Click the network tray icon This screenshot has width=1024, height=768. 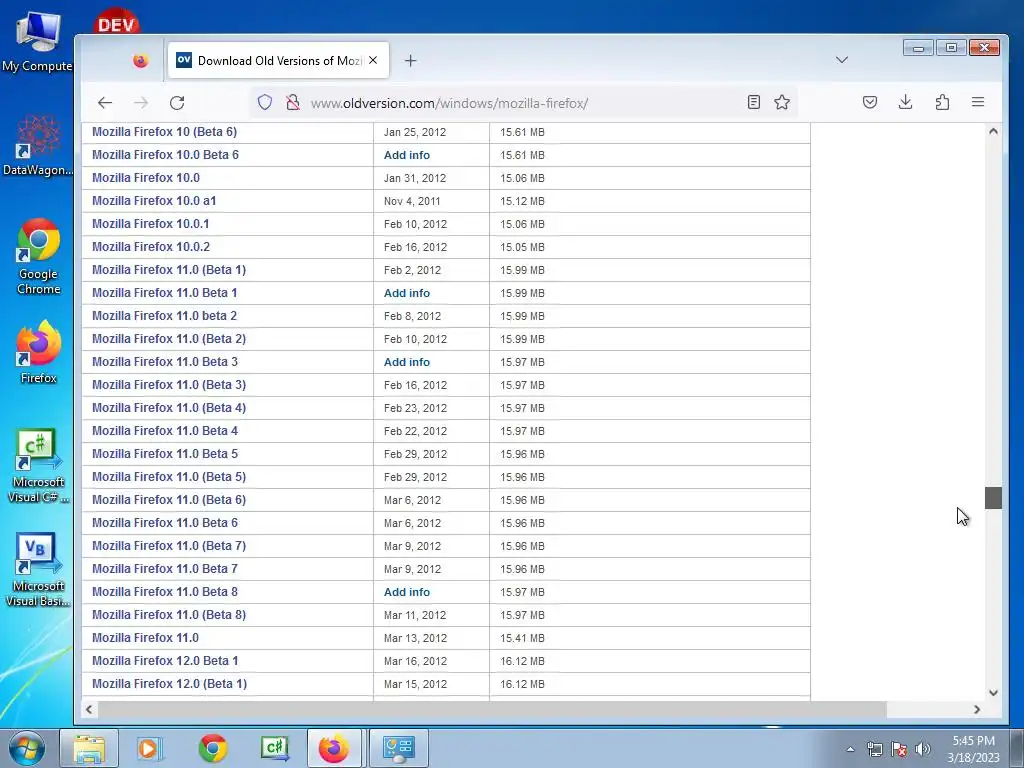point(874,749)
